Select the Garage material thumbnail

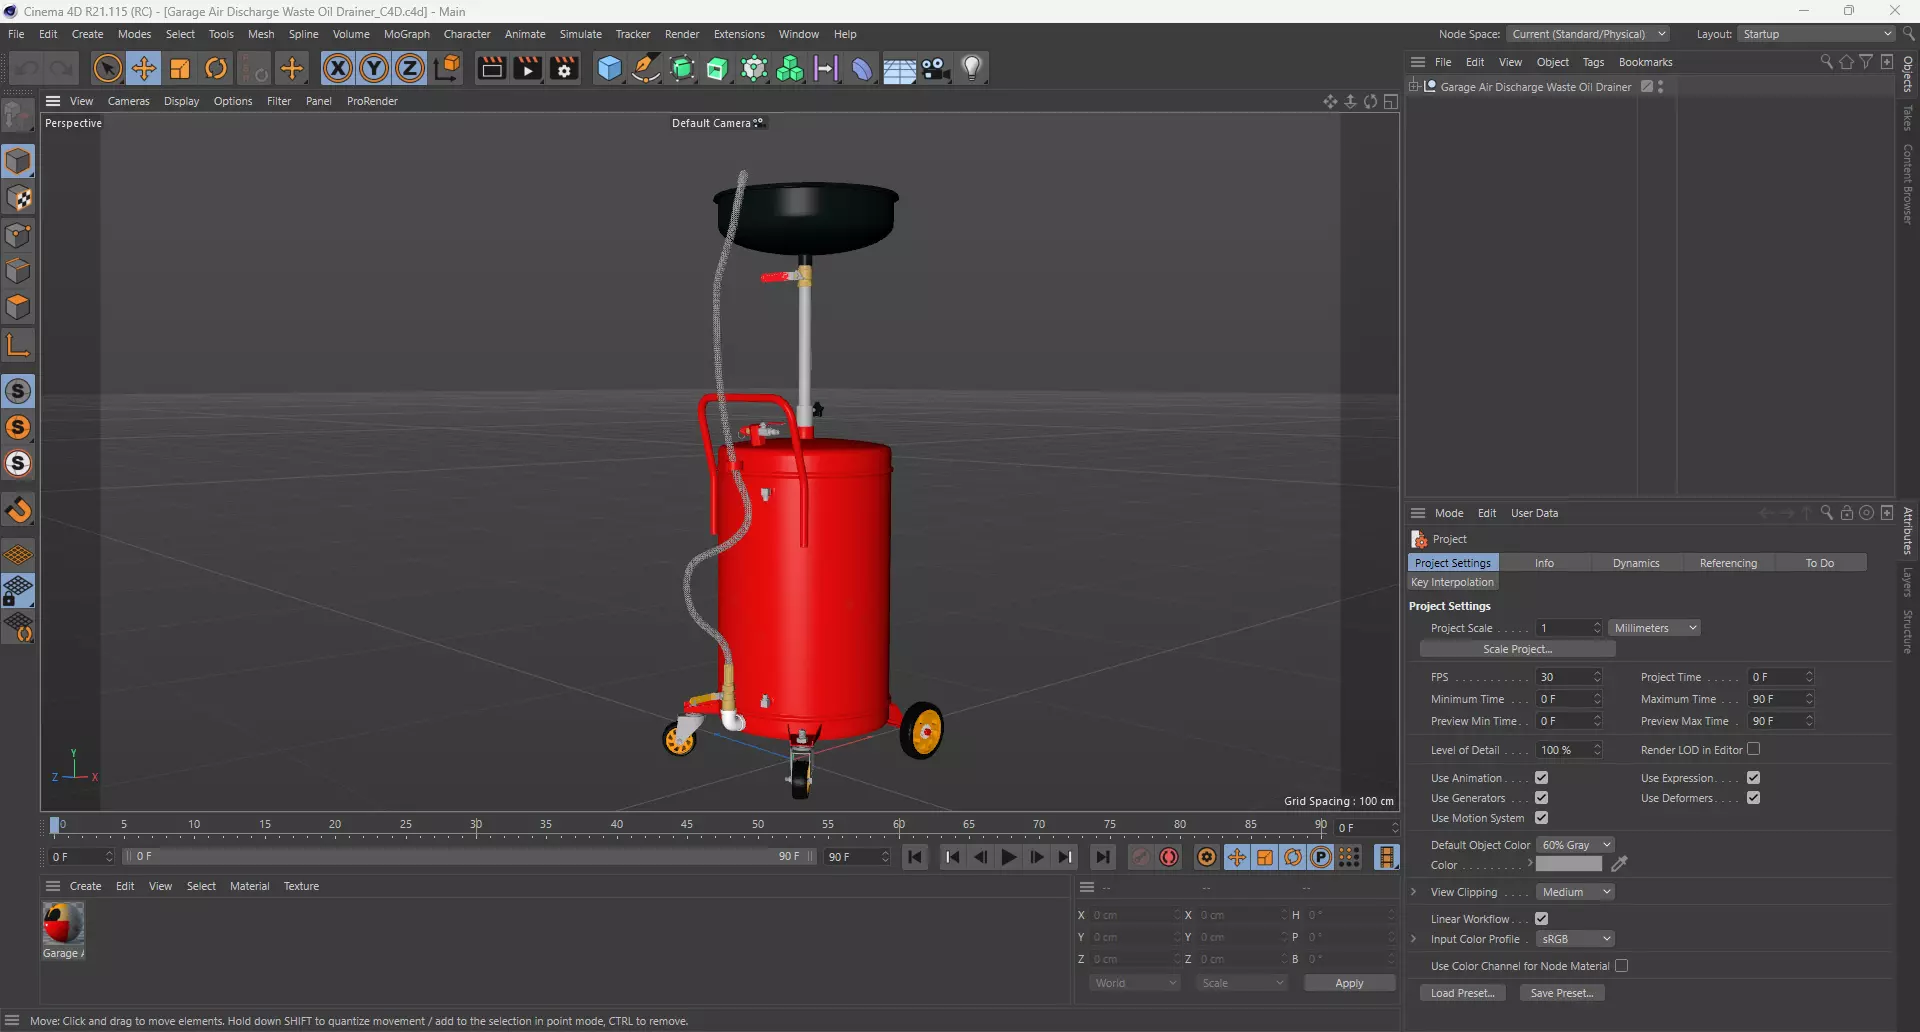[x=63, y=923]
